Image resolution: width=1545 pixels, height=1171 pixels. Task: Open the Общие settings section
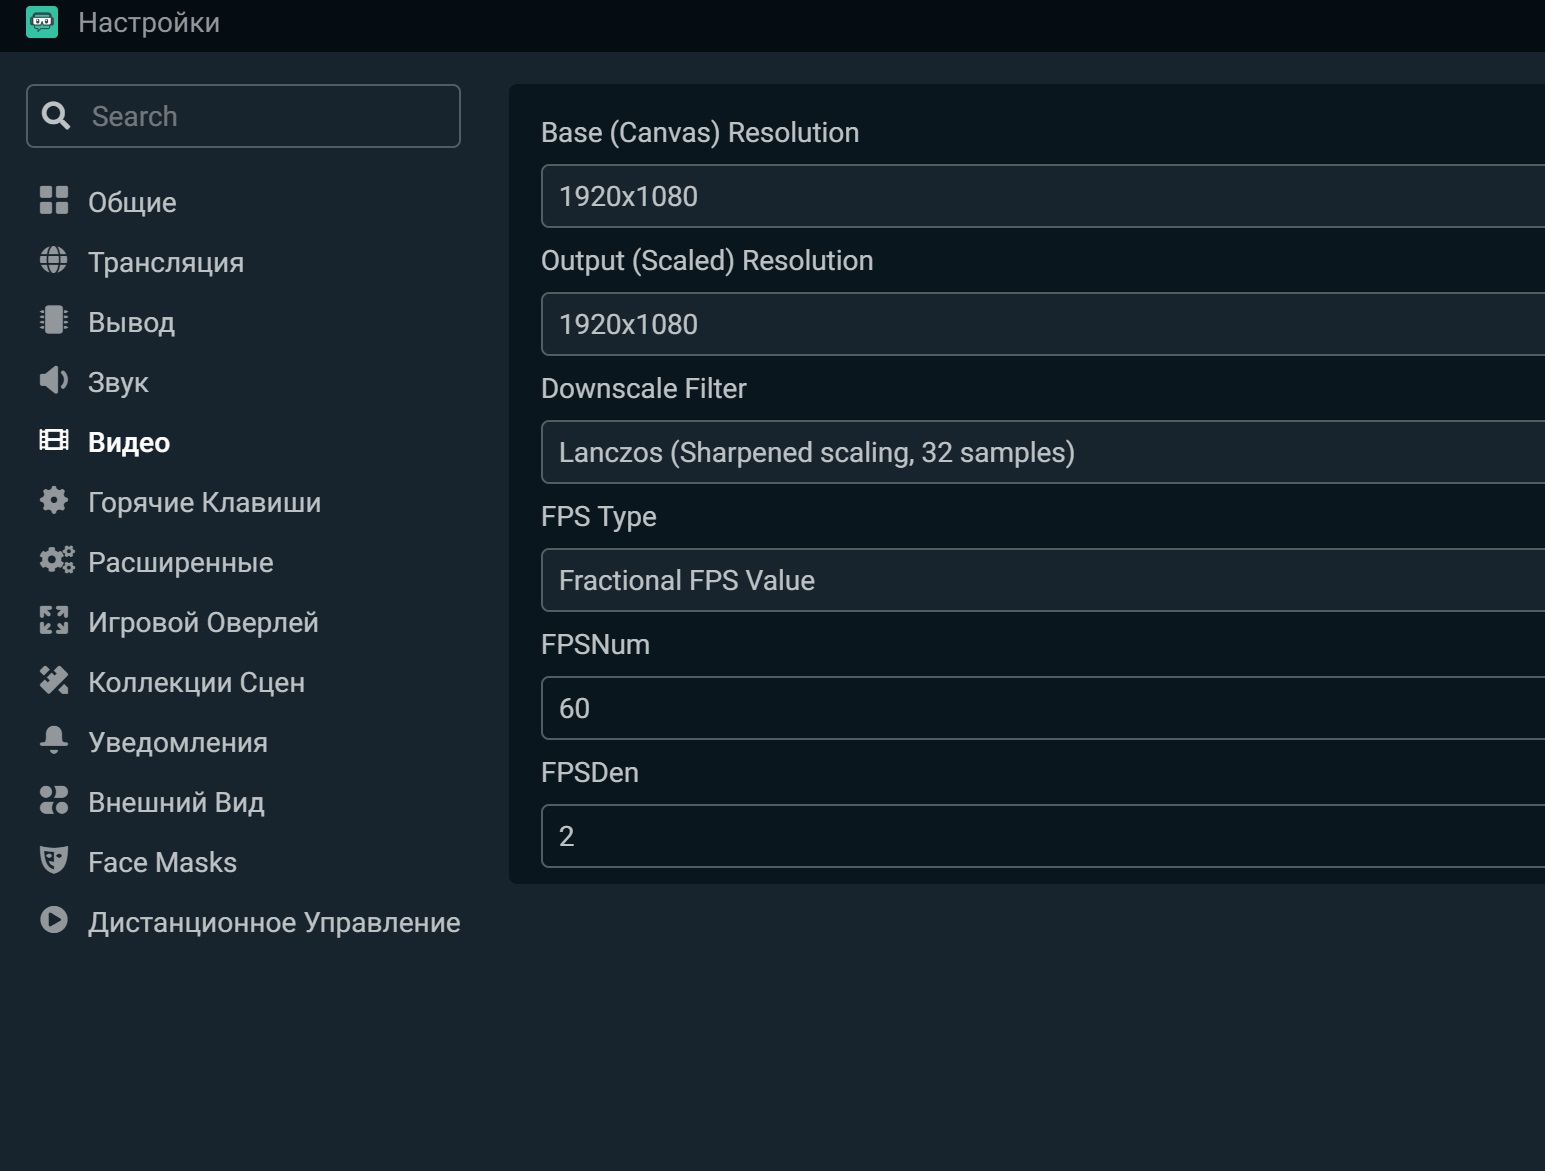coord(132,202)
